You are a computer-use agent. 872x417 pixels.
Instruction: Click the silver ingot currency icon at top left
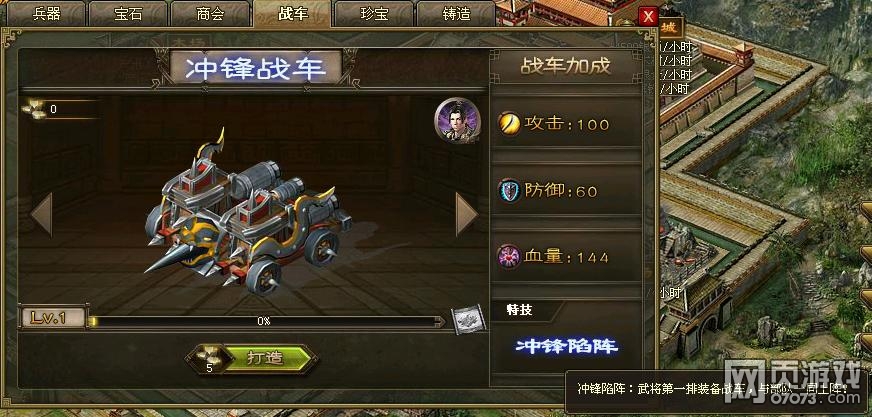click(x=33, y=109)
